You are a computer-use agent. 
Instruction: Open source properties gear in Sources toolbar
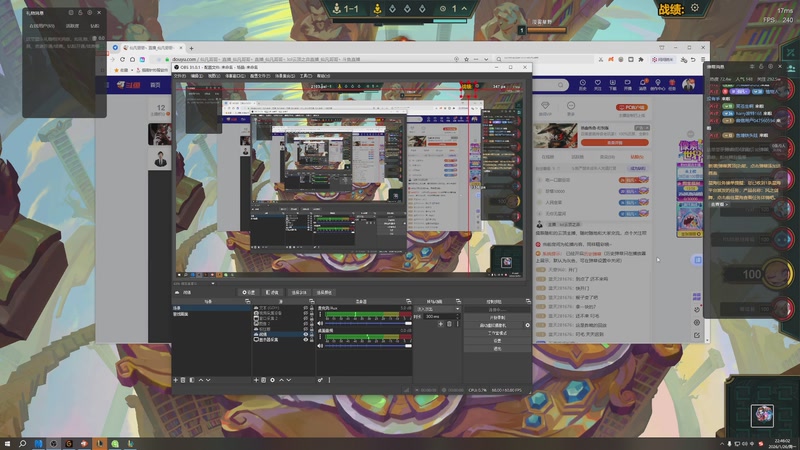(272, 380)
